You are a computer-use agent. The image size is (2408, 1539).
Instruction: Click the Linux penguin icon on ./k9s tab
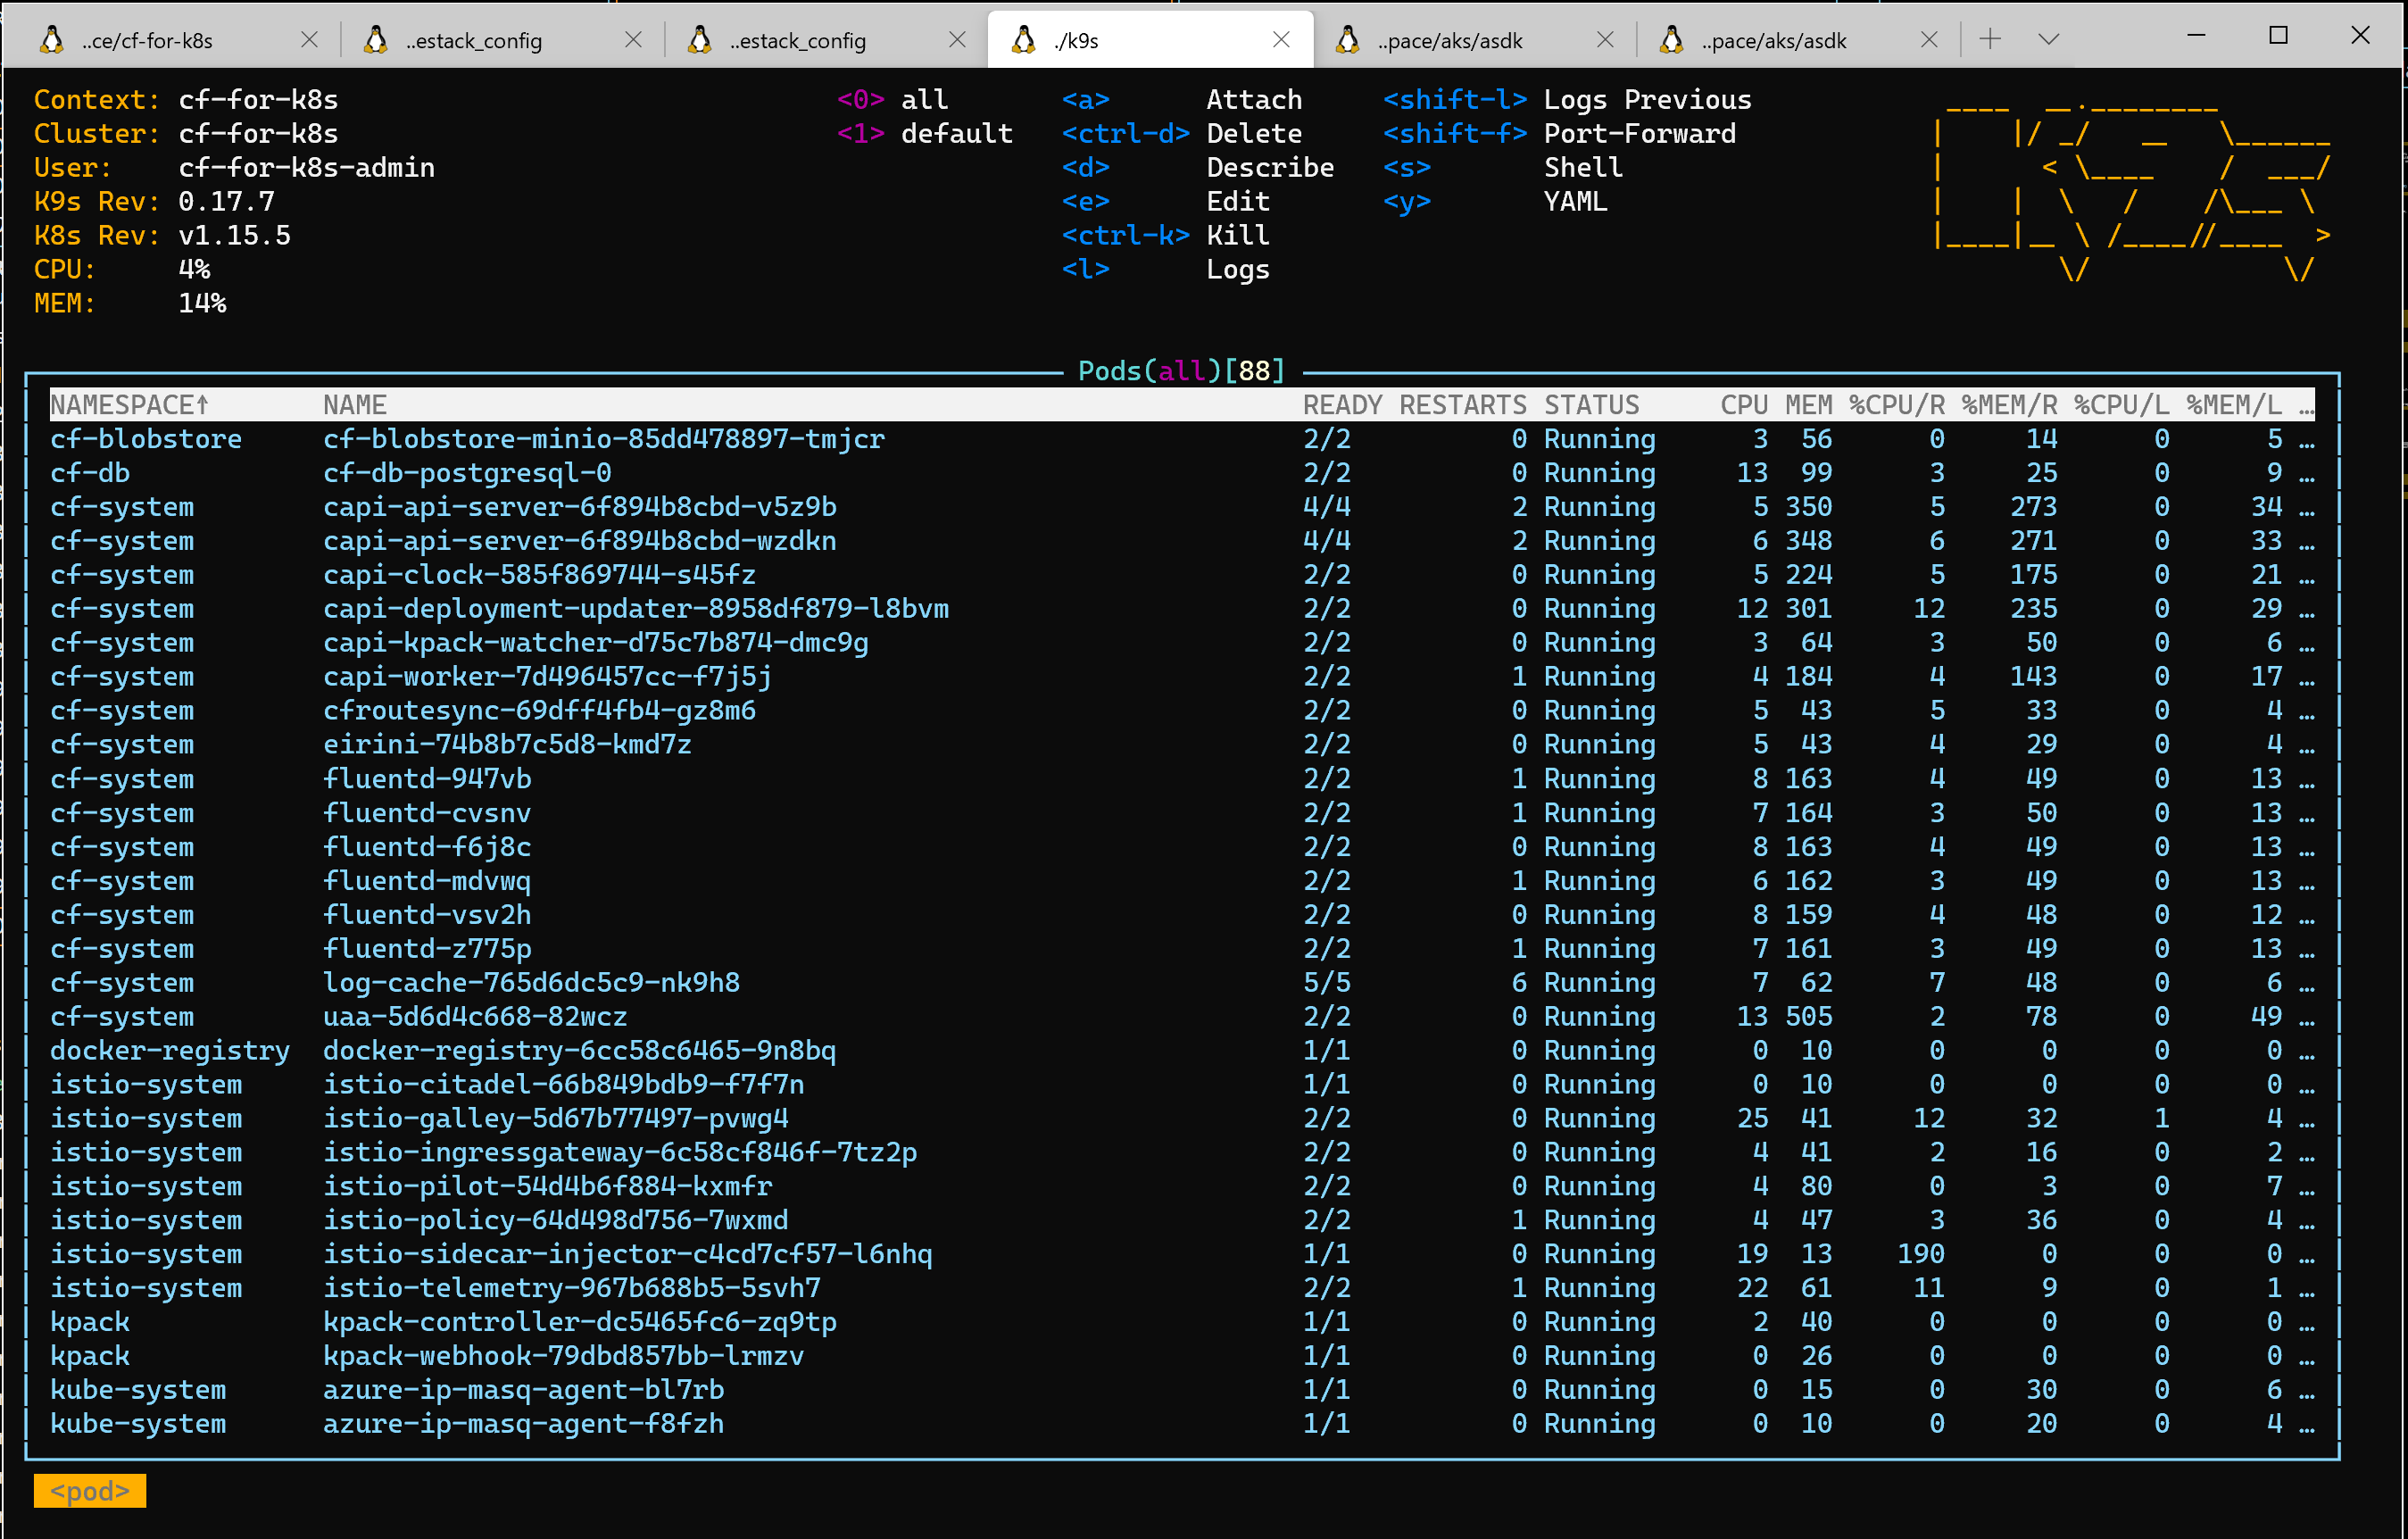(1023, 40)
